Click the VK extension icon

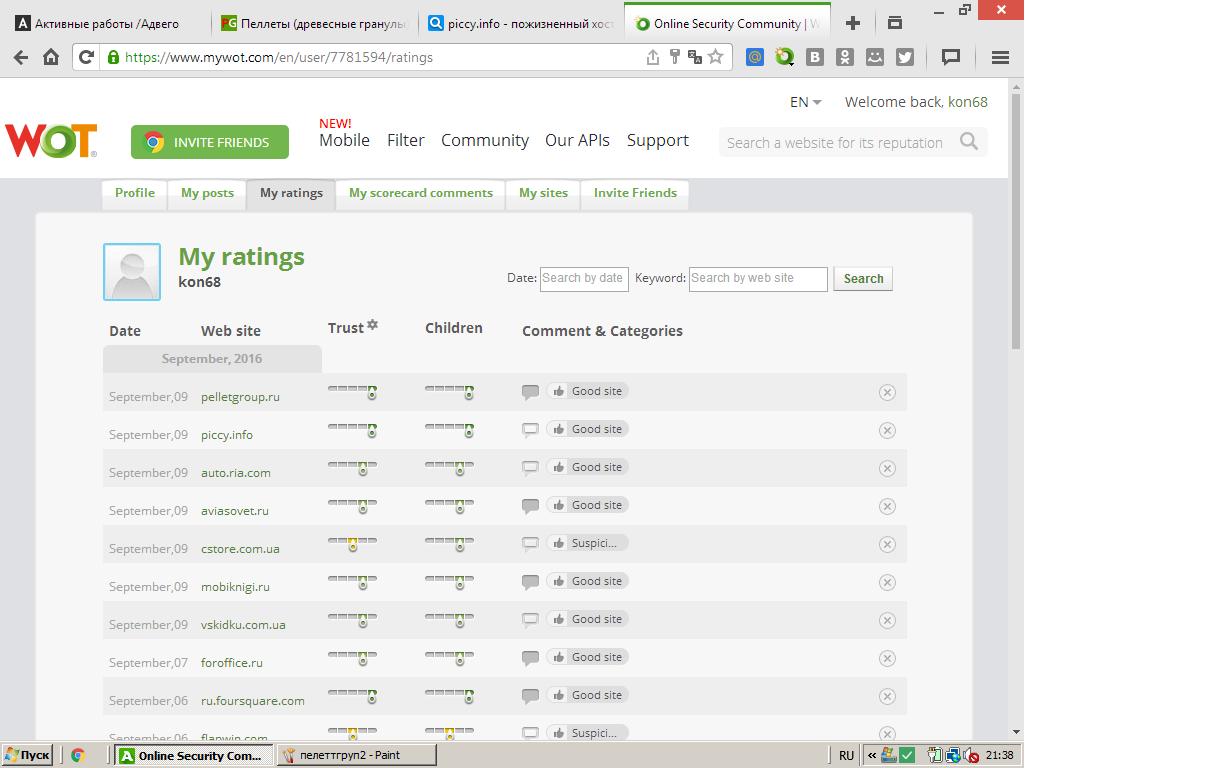[x=815, y=57]
